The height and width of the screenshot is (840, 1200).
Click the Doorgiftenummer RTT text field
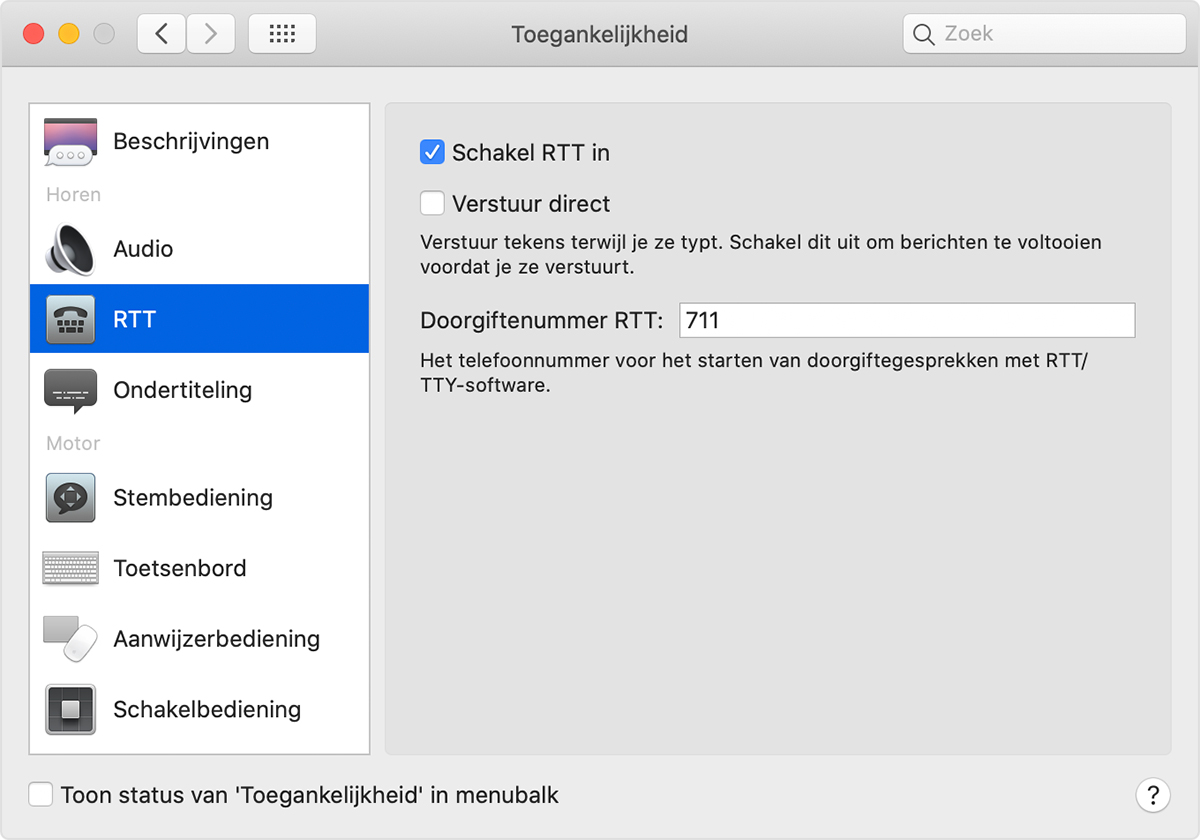906,321
